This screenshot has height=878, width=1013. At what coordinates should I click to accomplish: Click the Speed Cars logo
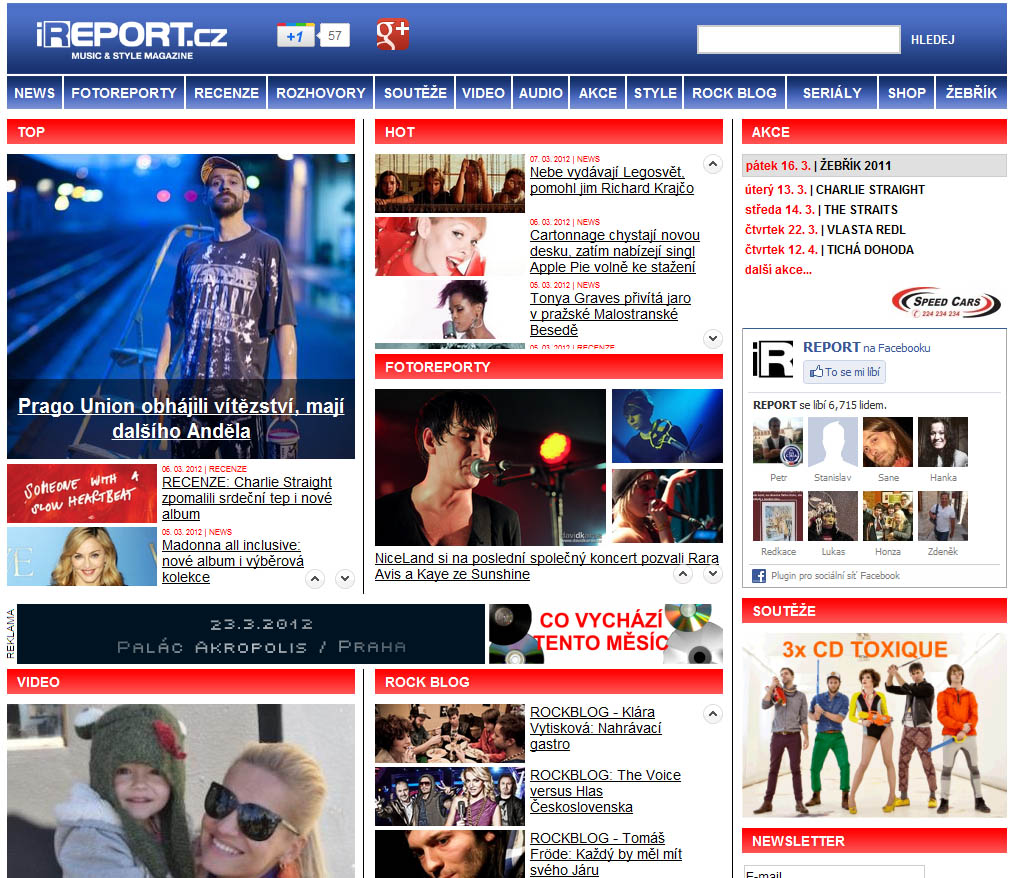click(x=946, y=302)
